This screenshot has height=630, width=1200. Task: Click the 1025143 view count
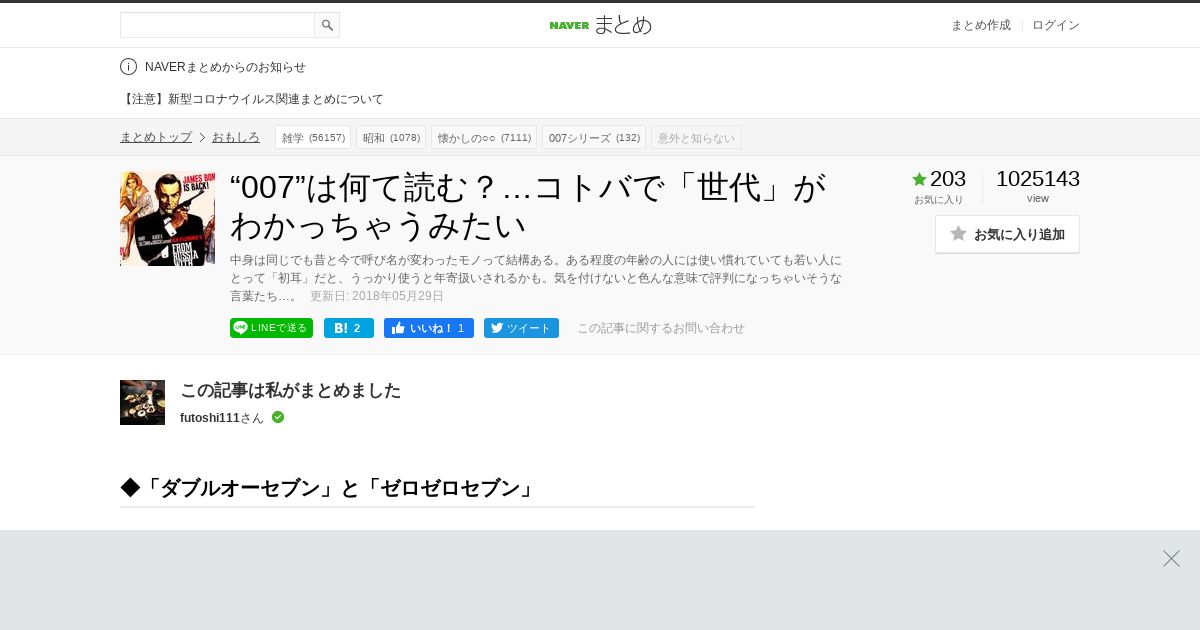pyautogui.click(x=1038, y=179)
